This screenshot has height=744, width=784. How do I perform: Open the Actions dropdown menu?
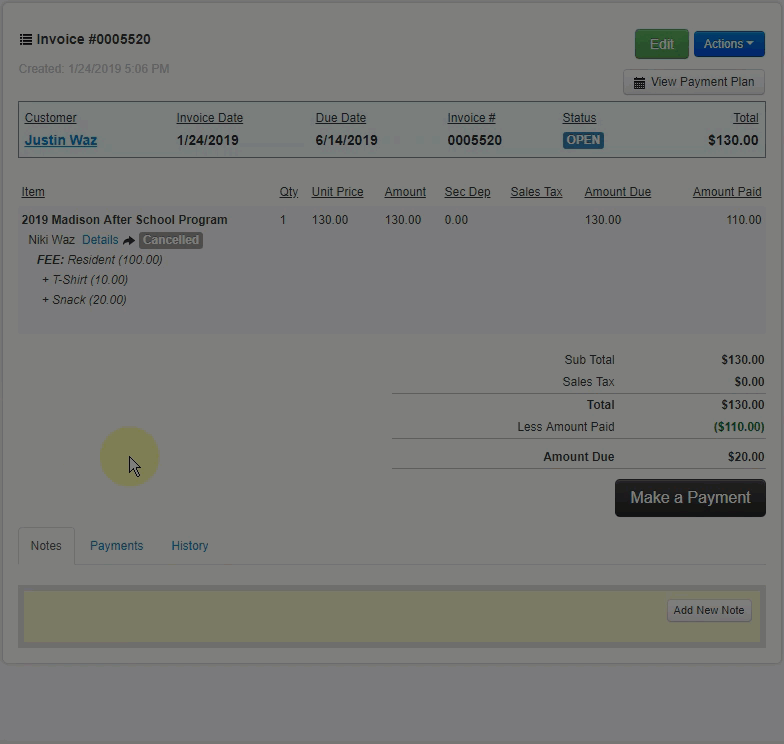coord(729,44)
